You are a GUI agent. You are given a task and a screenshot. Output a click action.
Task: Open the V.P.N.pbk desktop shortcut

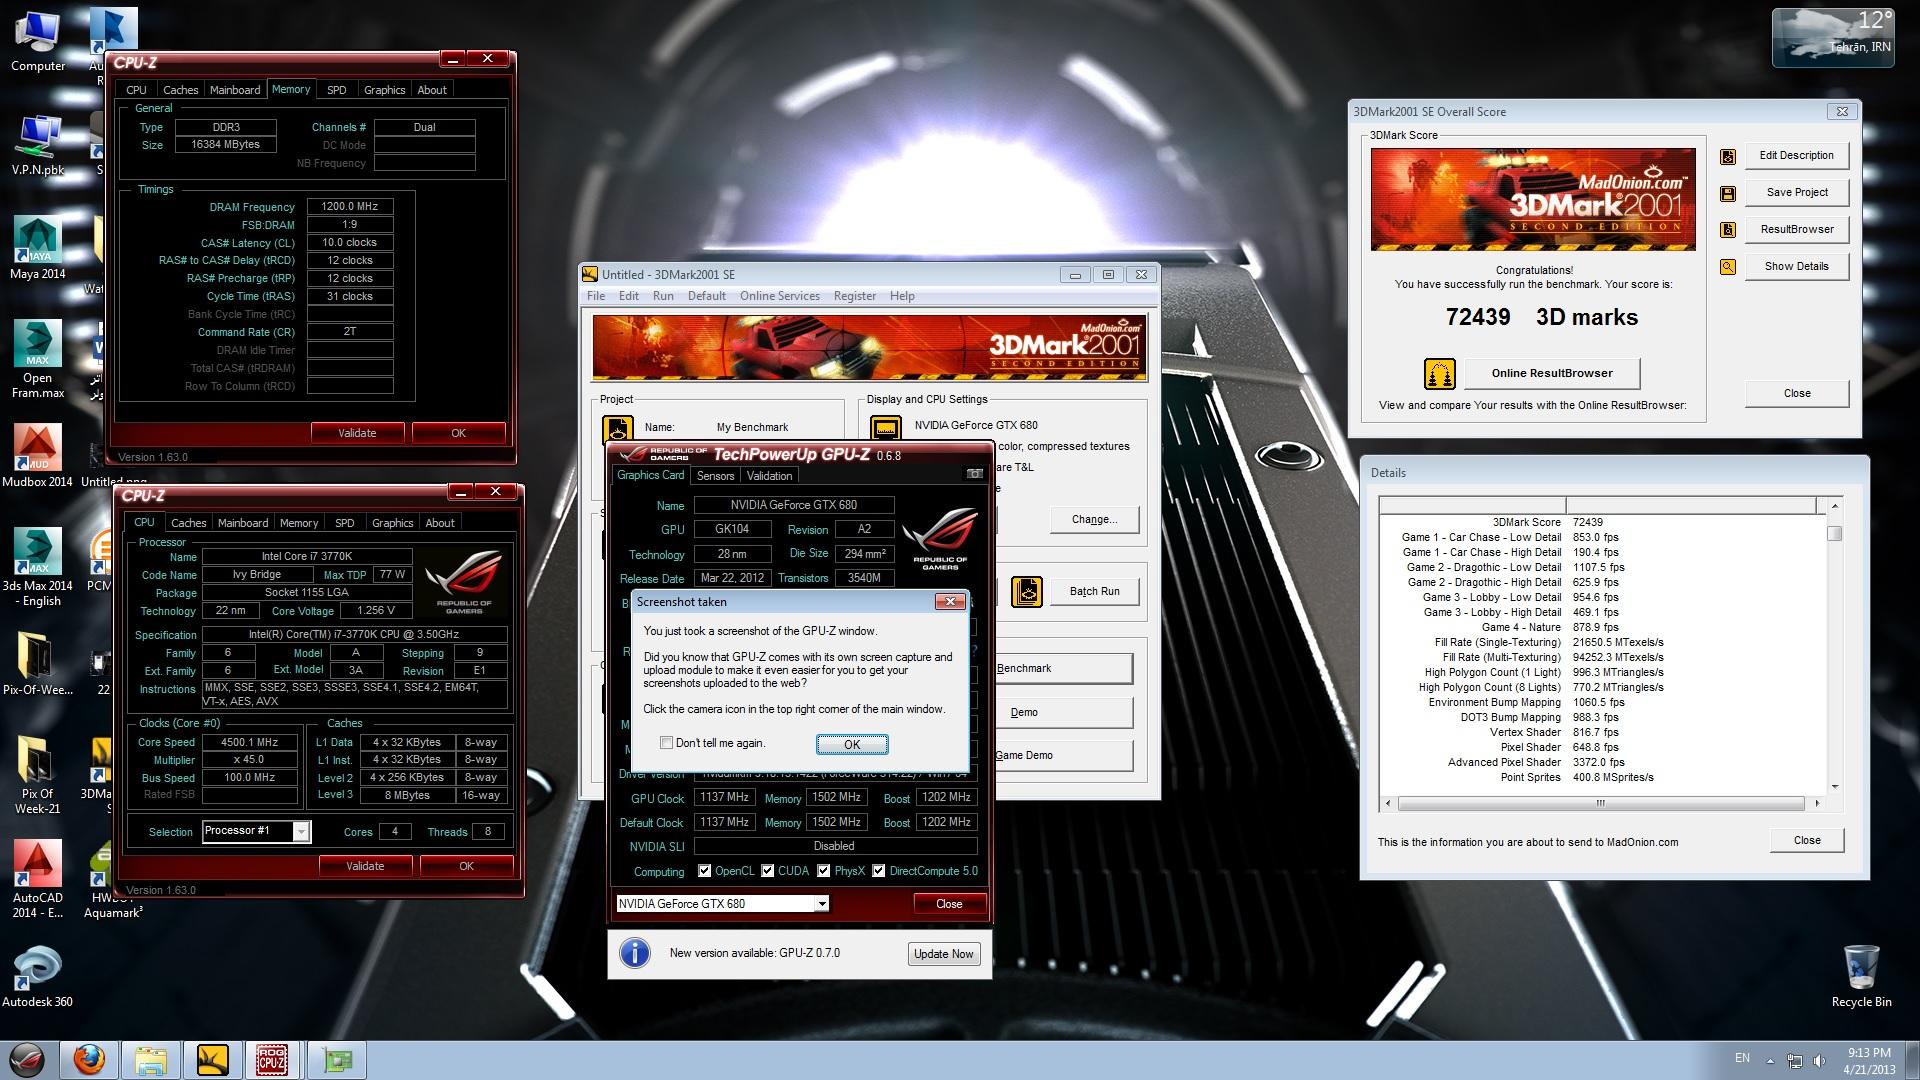(38, 145)
